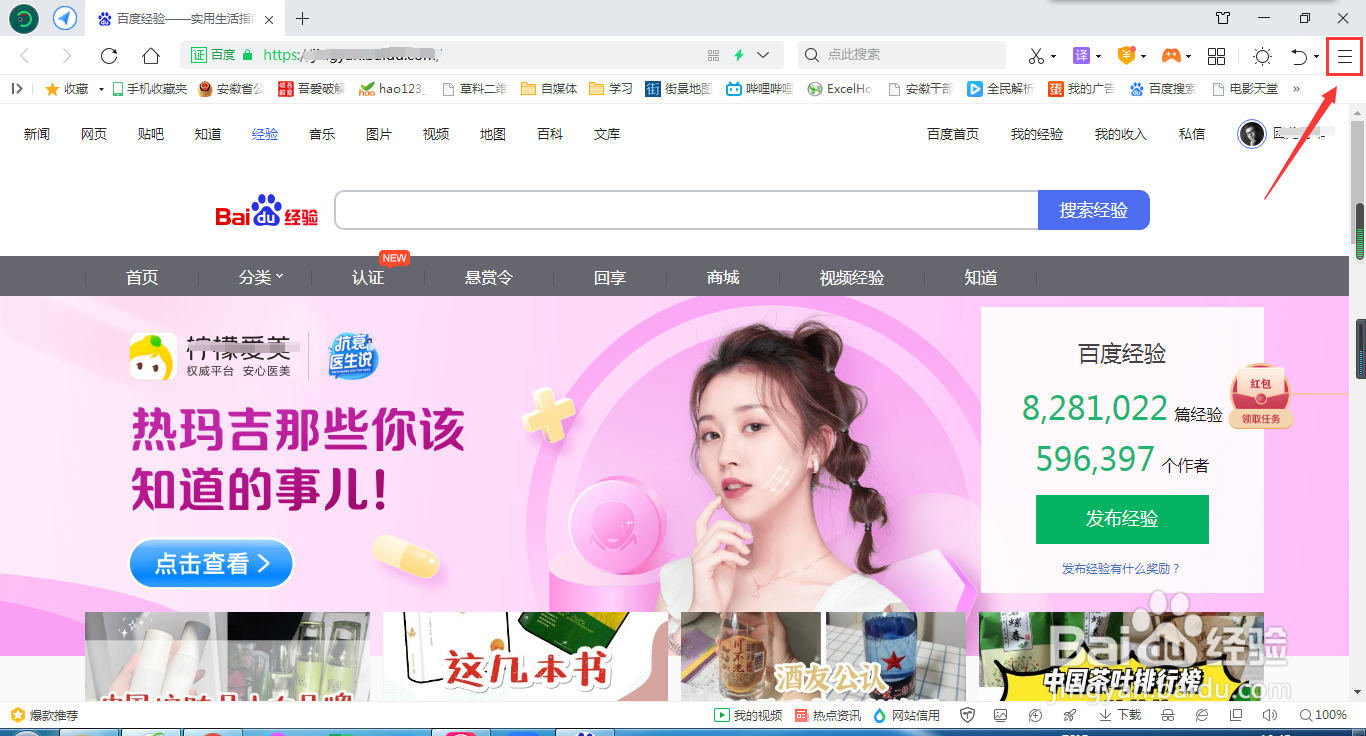Open the 视频经验 navigation tab

coord(852,277)
